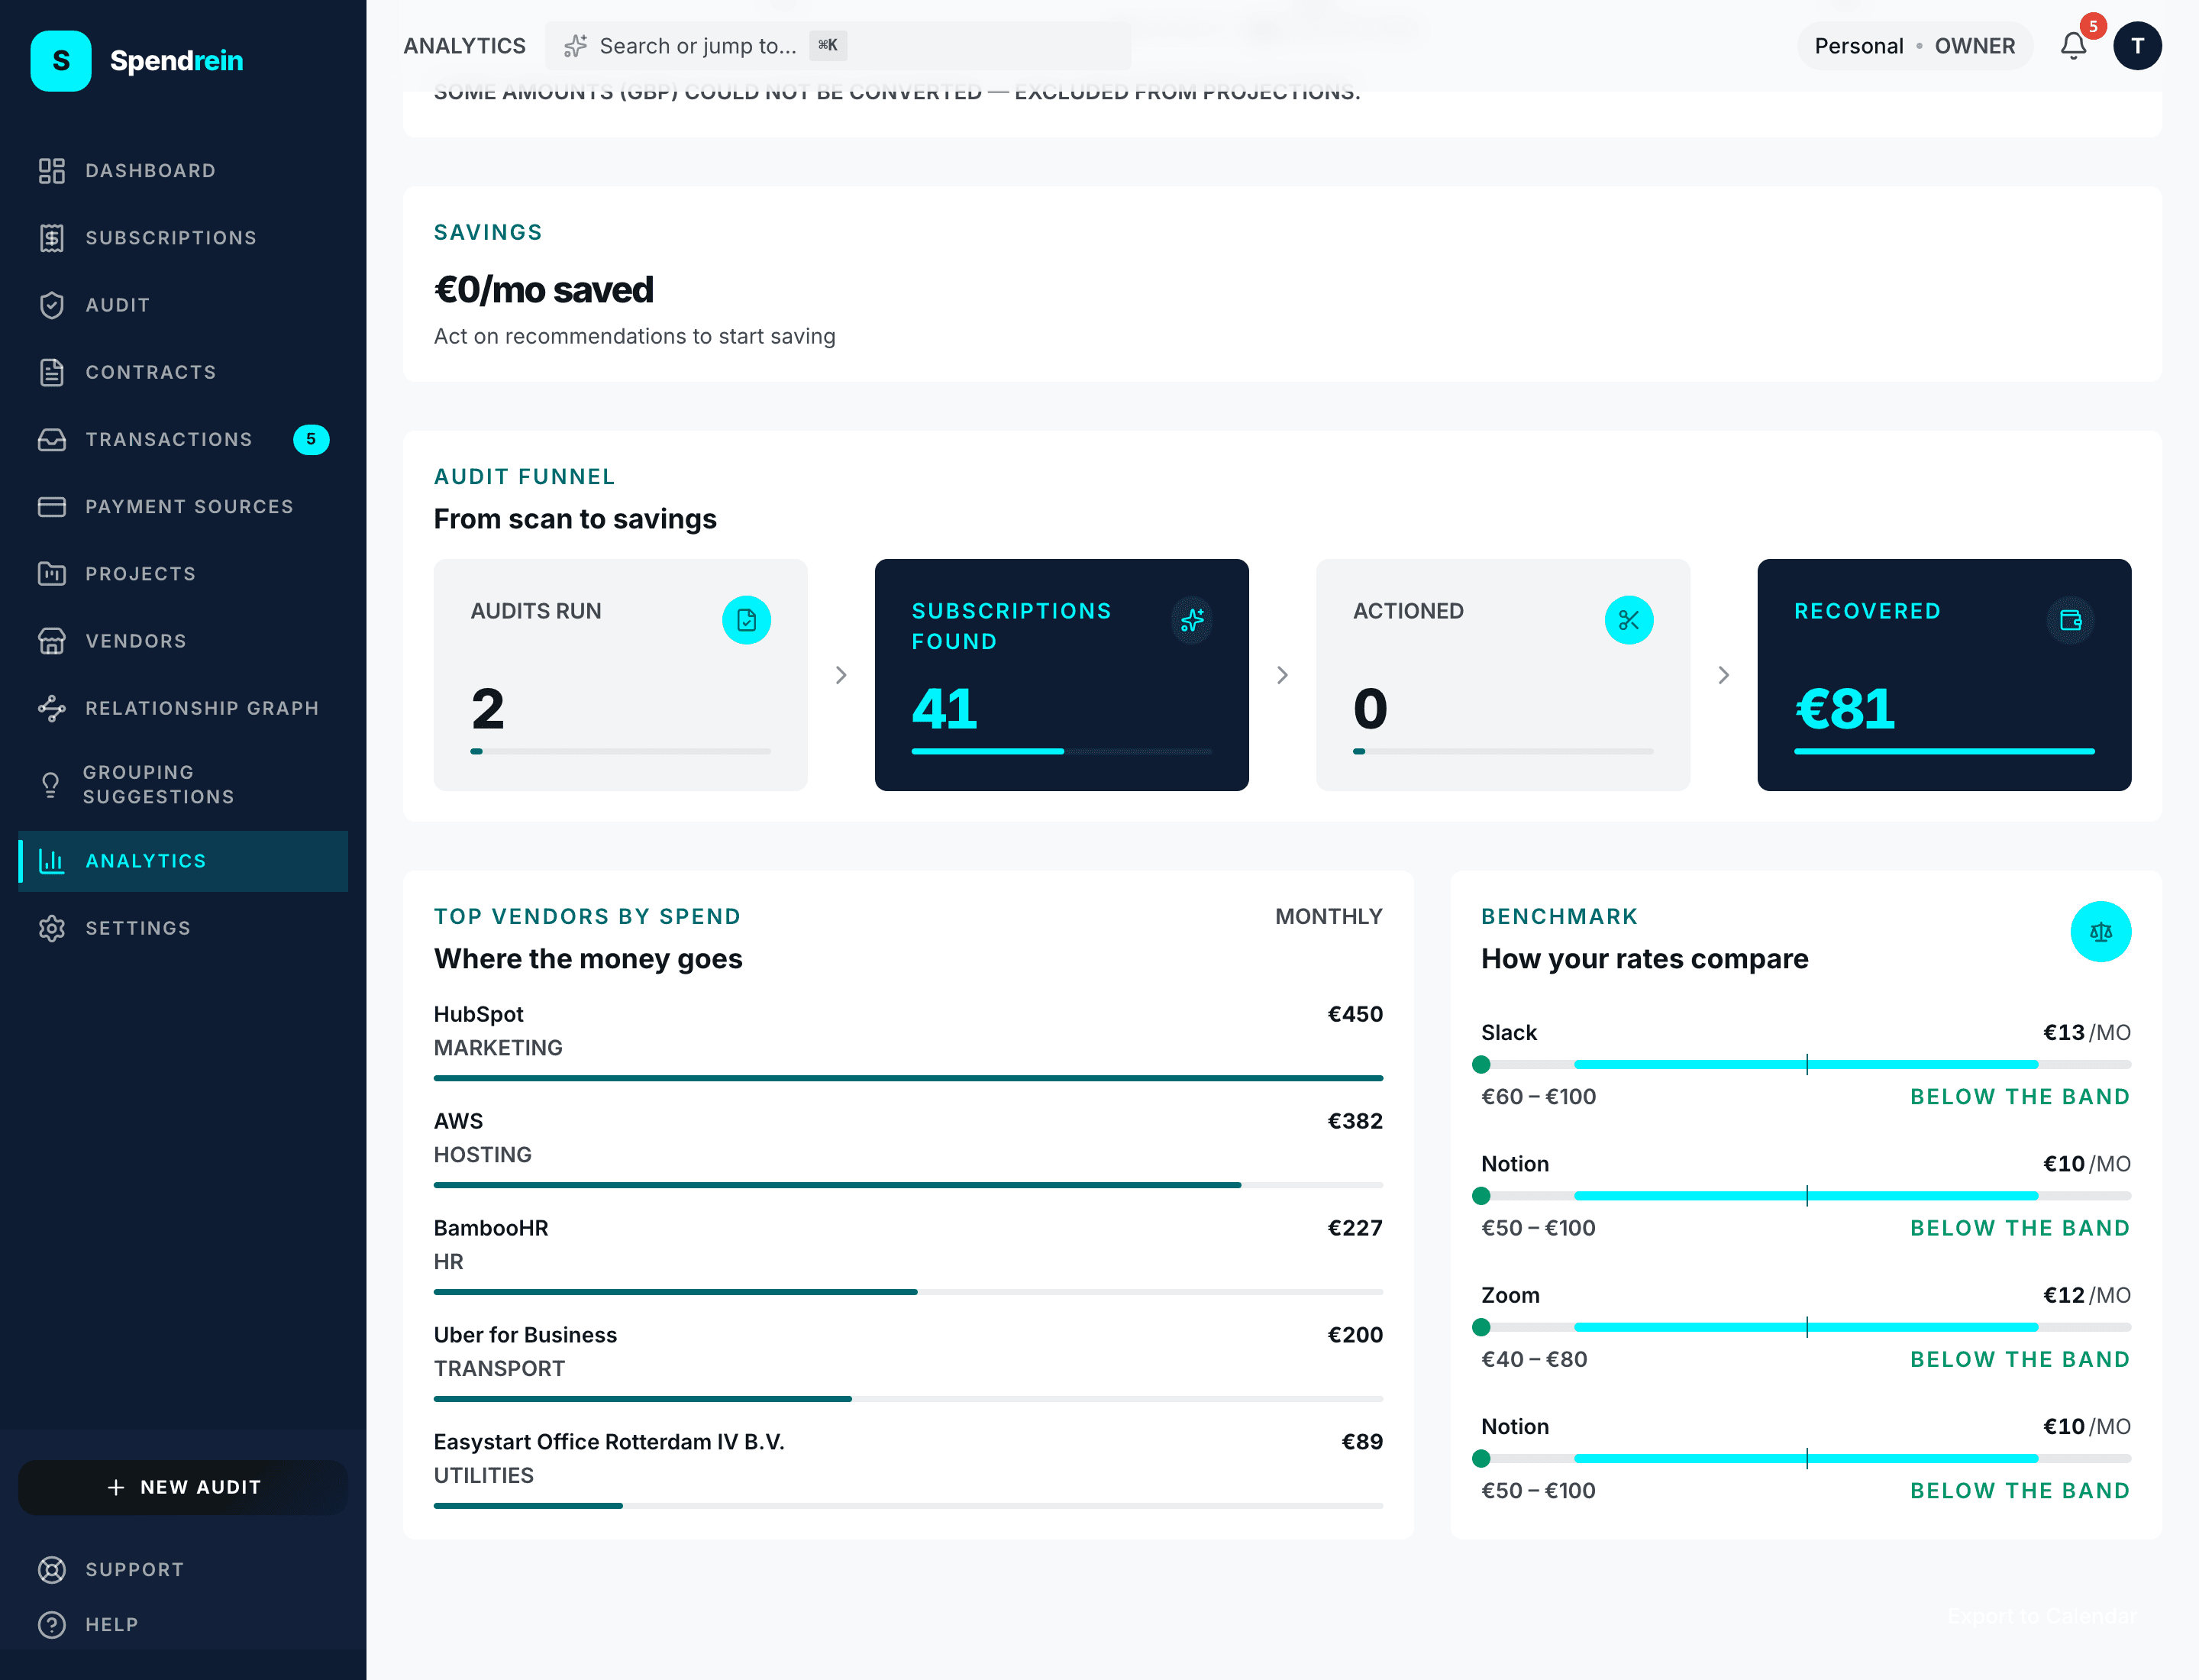Click the Recovered wallet icon
This screenshot has height=1680, width=2199.
[2071, 620]
